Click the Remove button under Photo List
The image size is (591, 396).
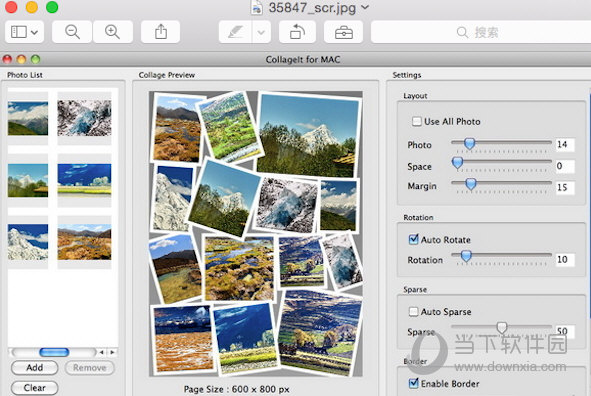tap(90, 367)
